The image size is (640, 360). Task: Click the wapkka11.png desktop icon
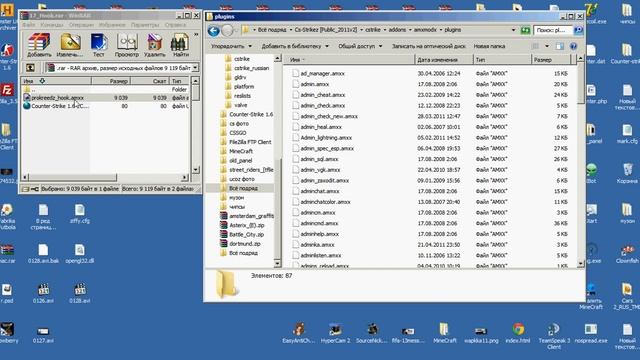click(481, 330)
